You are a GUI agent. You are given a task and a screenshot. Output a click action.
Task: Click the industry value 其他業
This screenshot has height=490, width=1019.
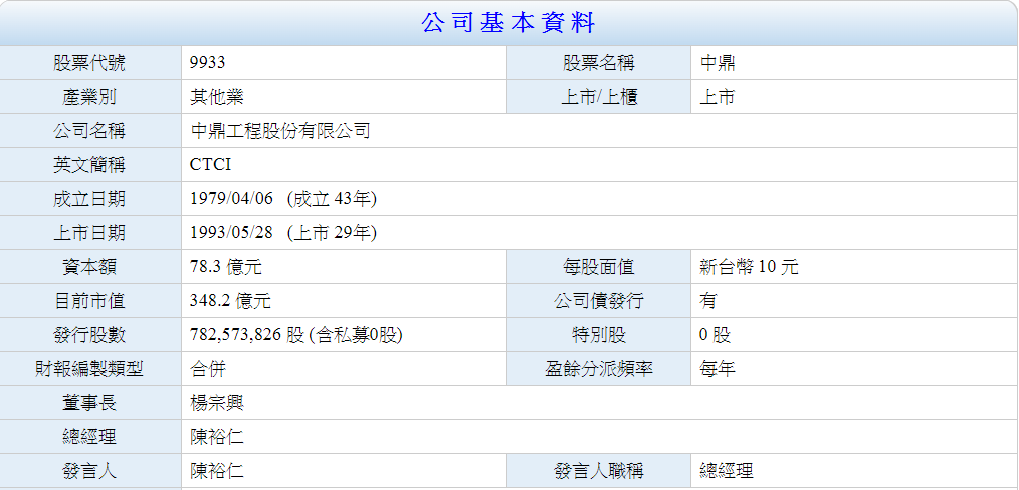pos(217,97)
